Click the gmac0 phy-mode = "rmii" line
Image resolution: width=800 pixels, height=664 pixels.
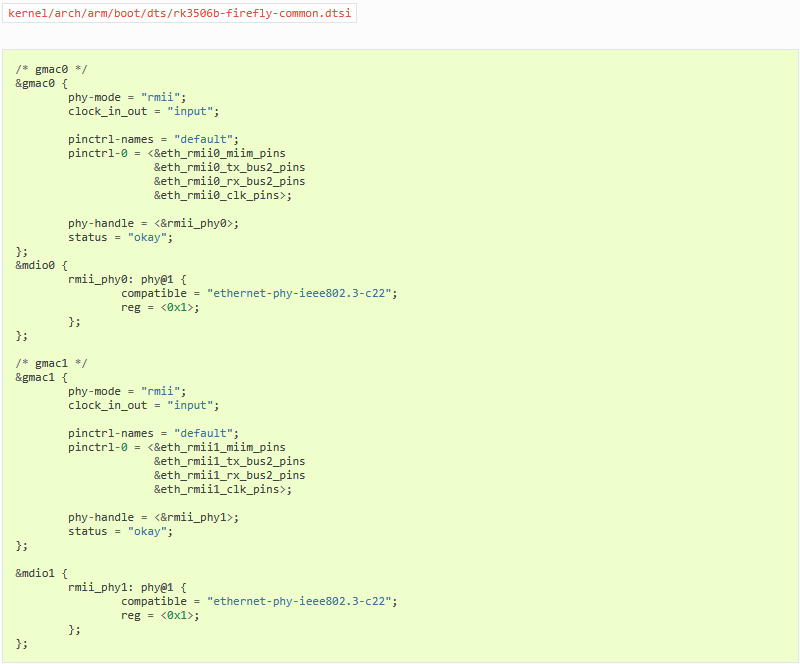[127, 97]
